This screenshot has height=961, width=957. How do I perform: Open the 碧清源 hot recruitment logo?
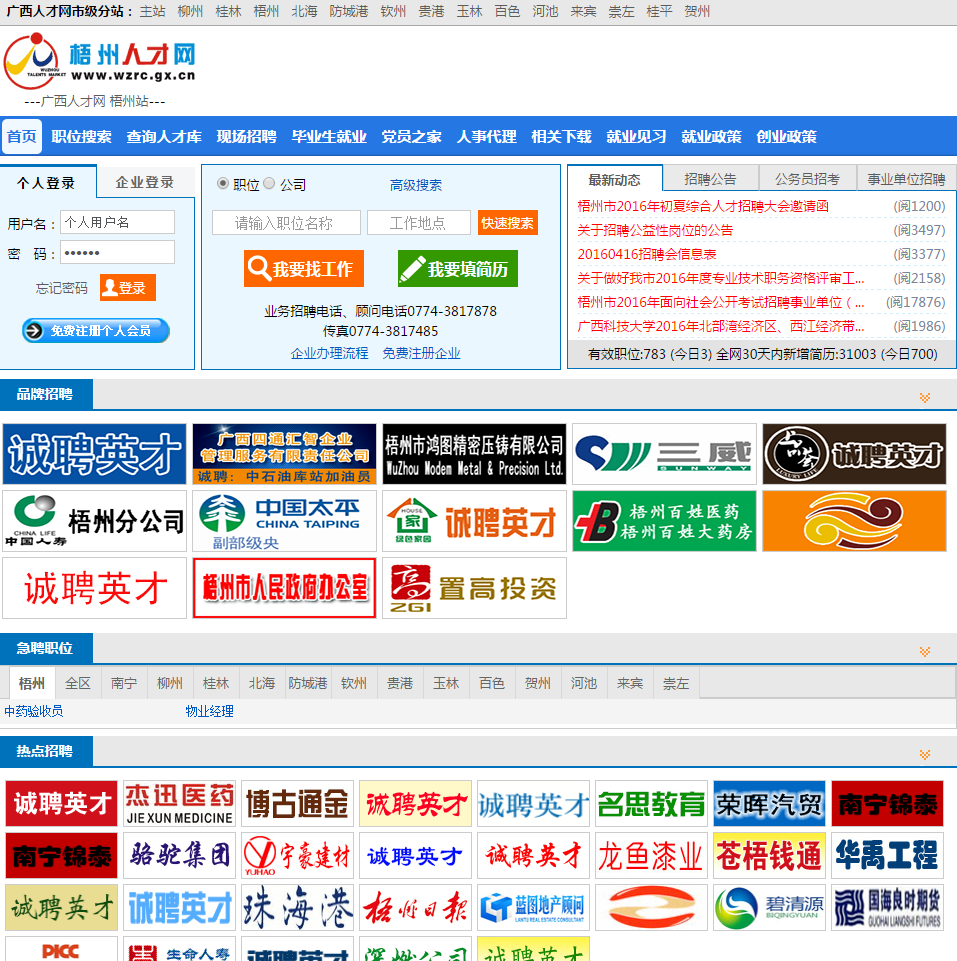(x=769, y=907)
